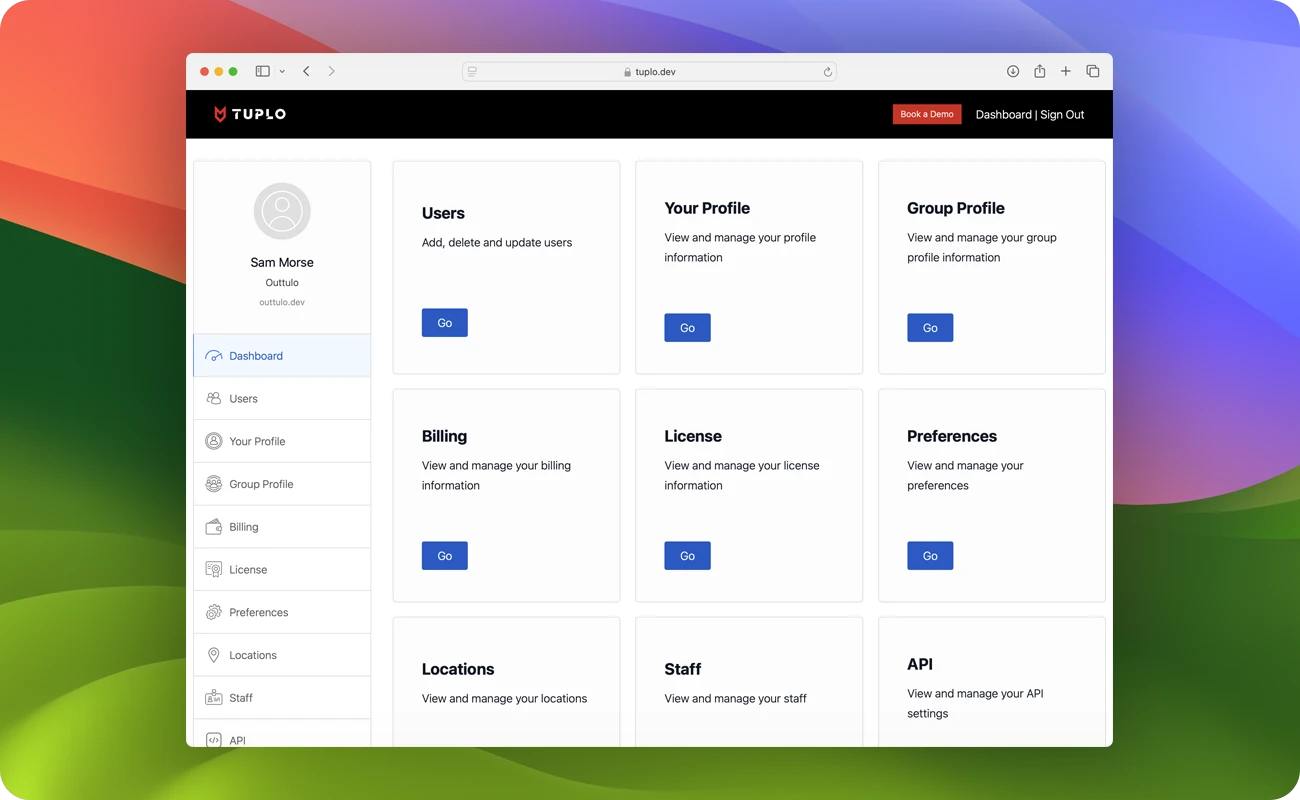Click the Safari downloads icon
Viewport: 1300px width, 800px height.
[x=1013, y=71]
